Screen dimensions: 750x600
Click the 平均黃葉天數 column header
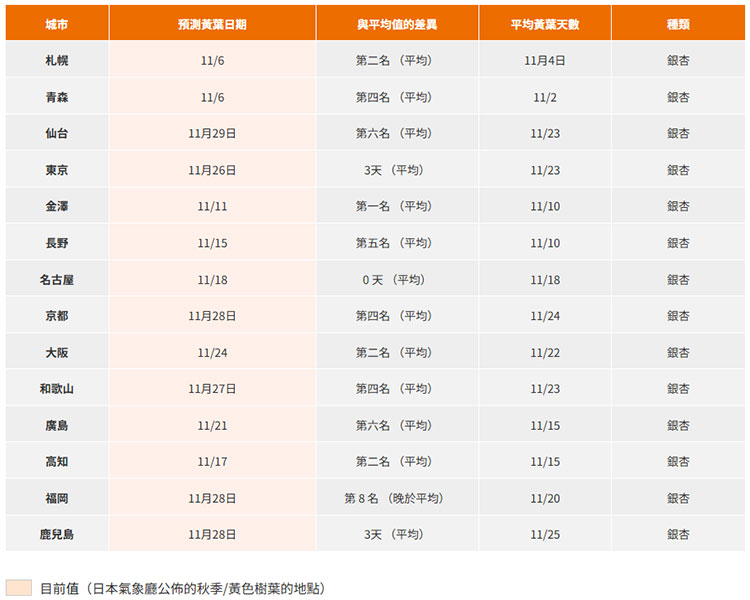click(x=545, y=23)
